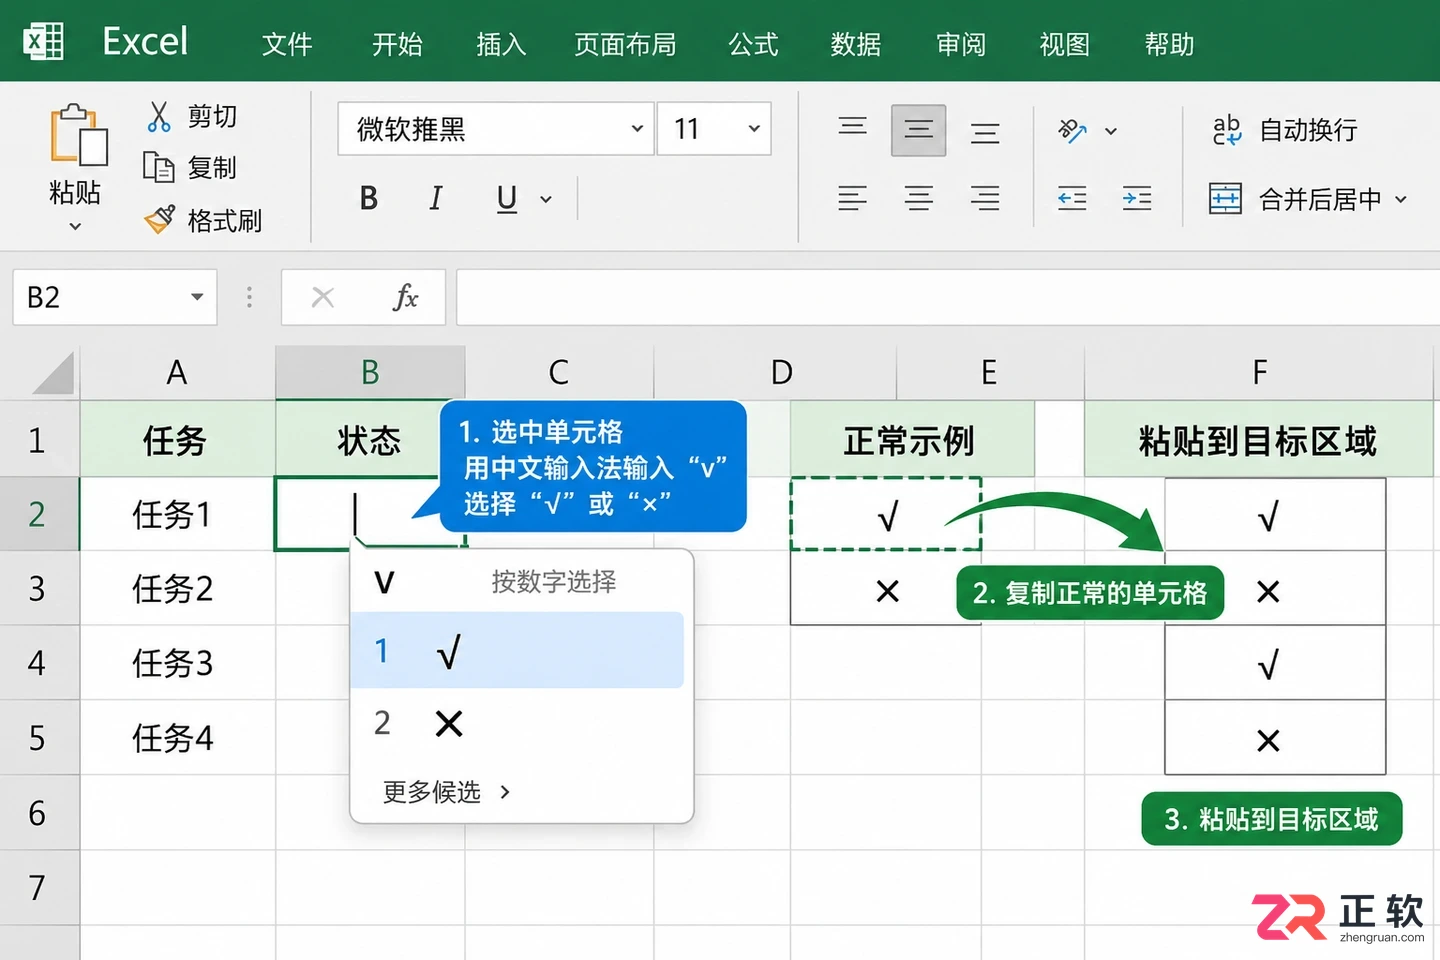Click the formula bar input field
The height and width of the screenshot is (960, 1440).
pos(947,297)
